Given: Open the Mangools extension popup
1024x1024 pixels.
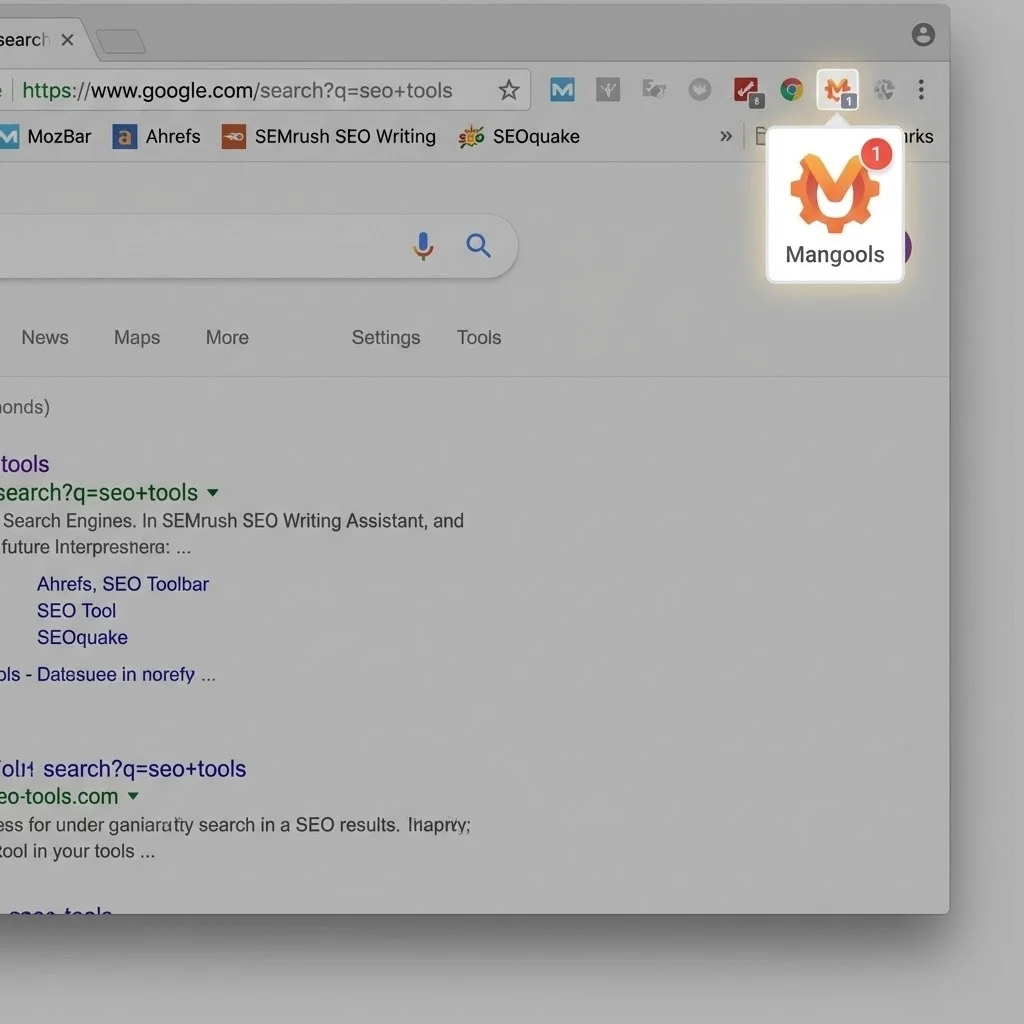Looking at the screenshot, I should pos(837,90).
